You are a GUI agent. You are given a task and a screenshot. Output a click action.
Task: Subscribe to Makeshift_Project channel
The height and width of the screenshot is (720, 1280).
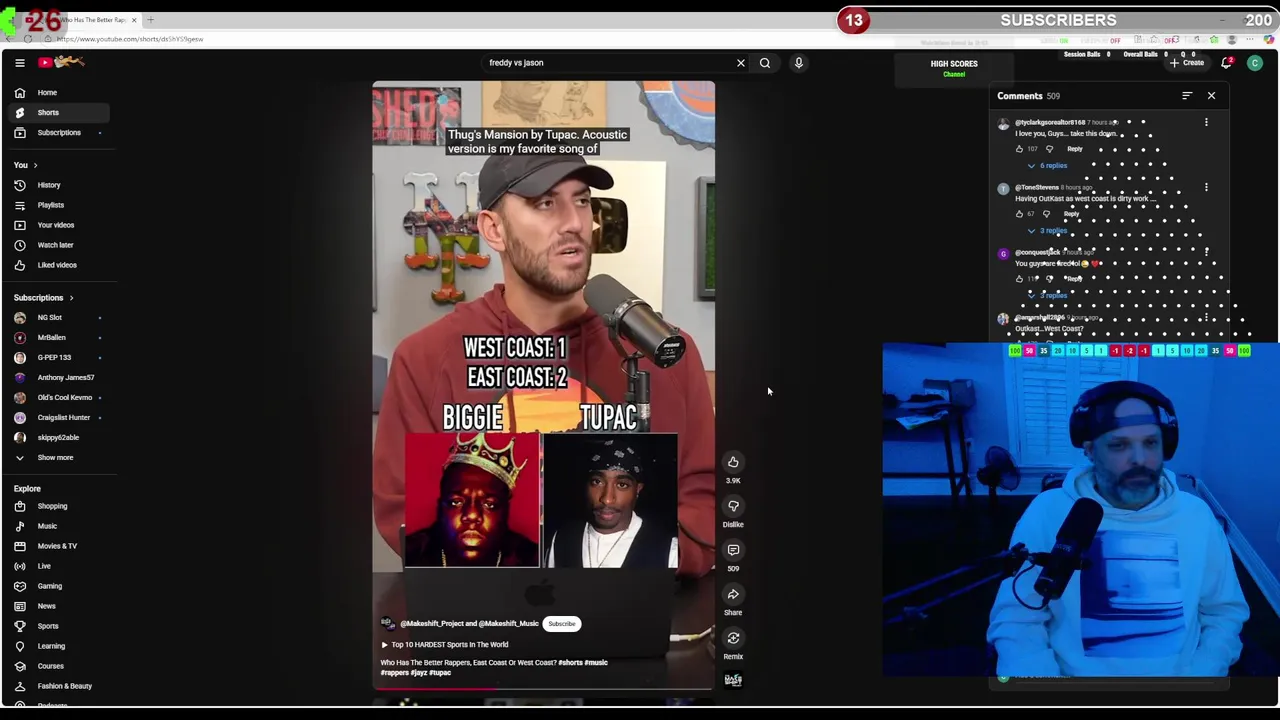click(x=562, y=623)
